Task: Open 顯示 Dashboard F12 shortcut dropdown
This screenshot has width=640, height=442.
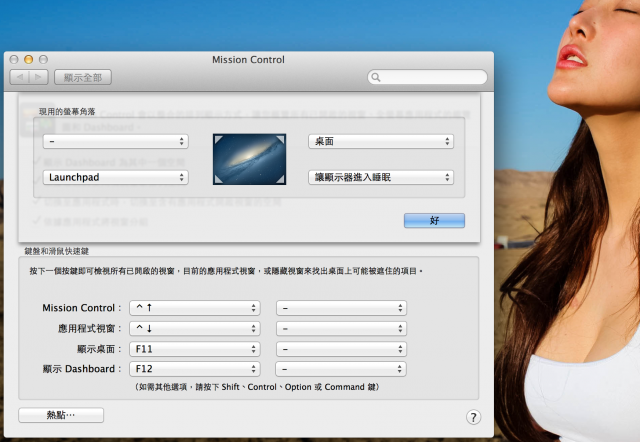Action: pyautogui.click(x=195, y=369)
